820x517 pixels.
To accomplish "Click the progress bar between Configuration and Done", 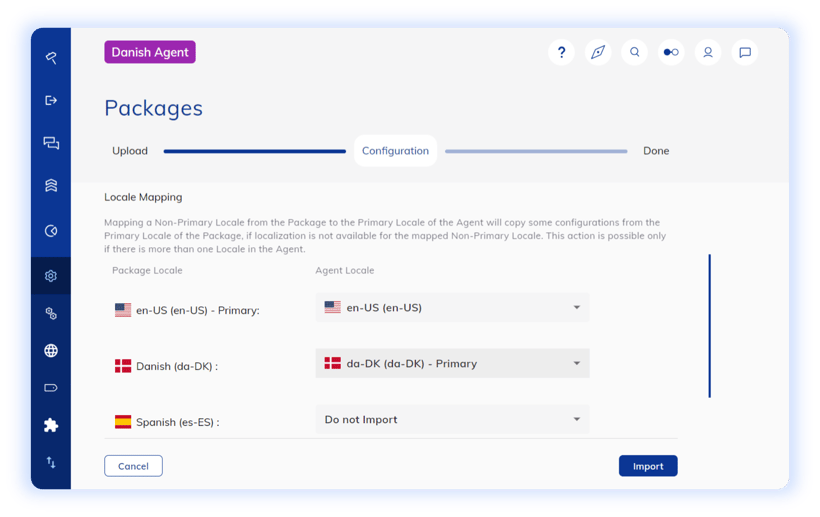I will [x=536, y=151].
